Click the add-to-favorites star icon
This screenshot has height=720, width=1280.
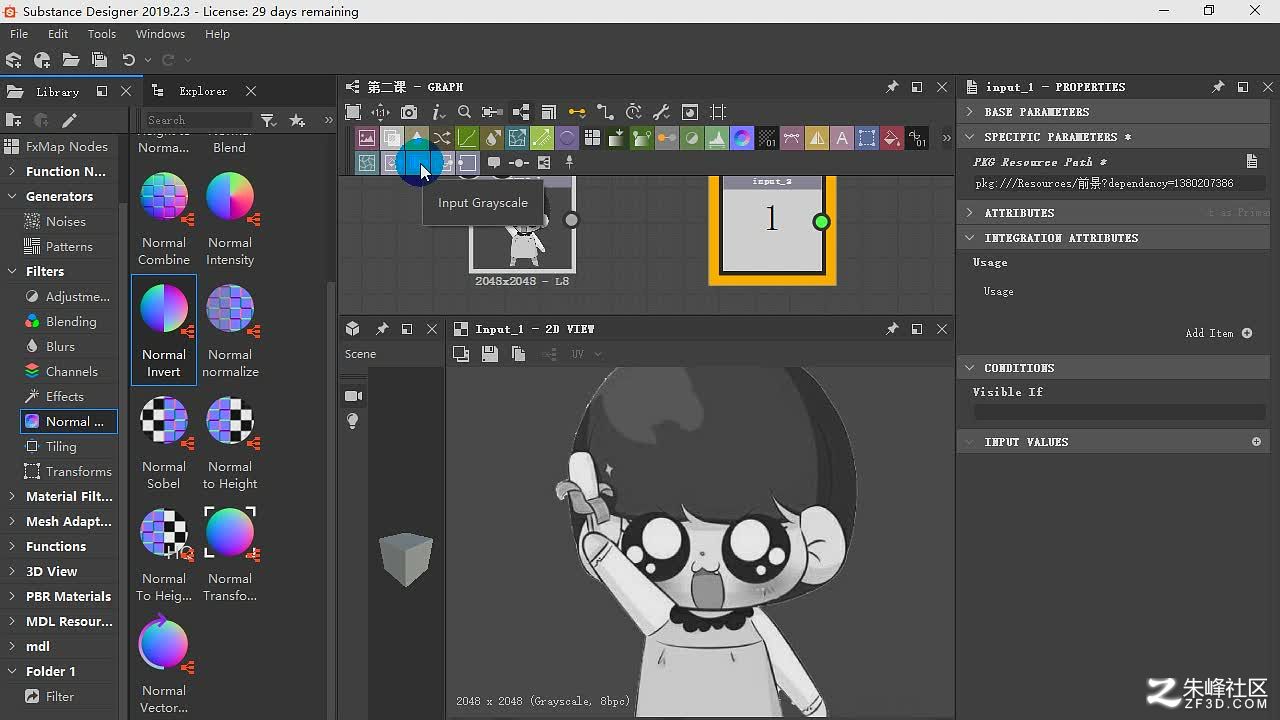tap(297, 120)
